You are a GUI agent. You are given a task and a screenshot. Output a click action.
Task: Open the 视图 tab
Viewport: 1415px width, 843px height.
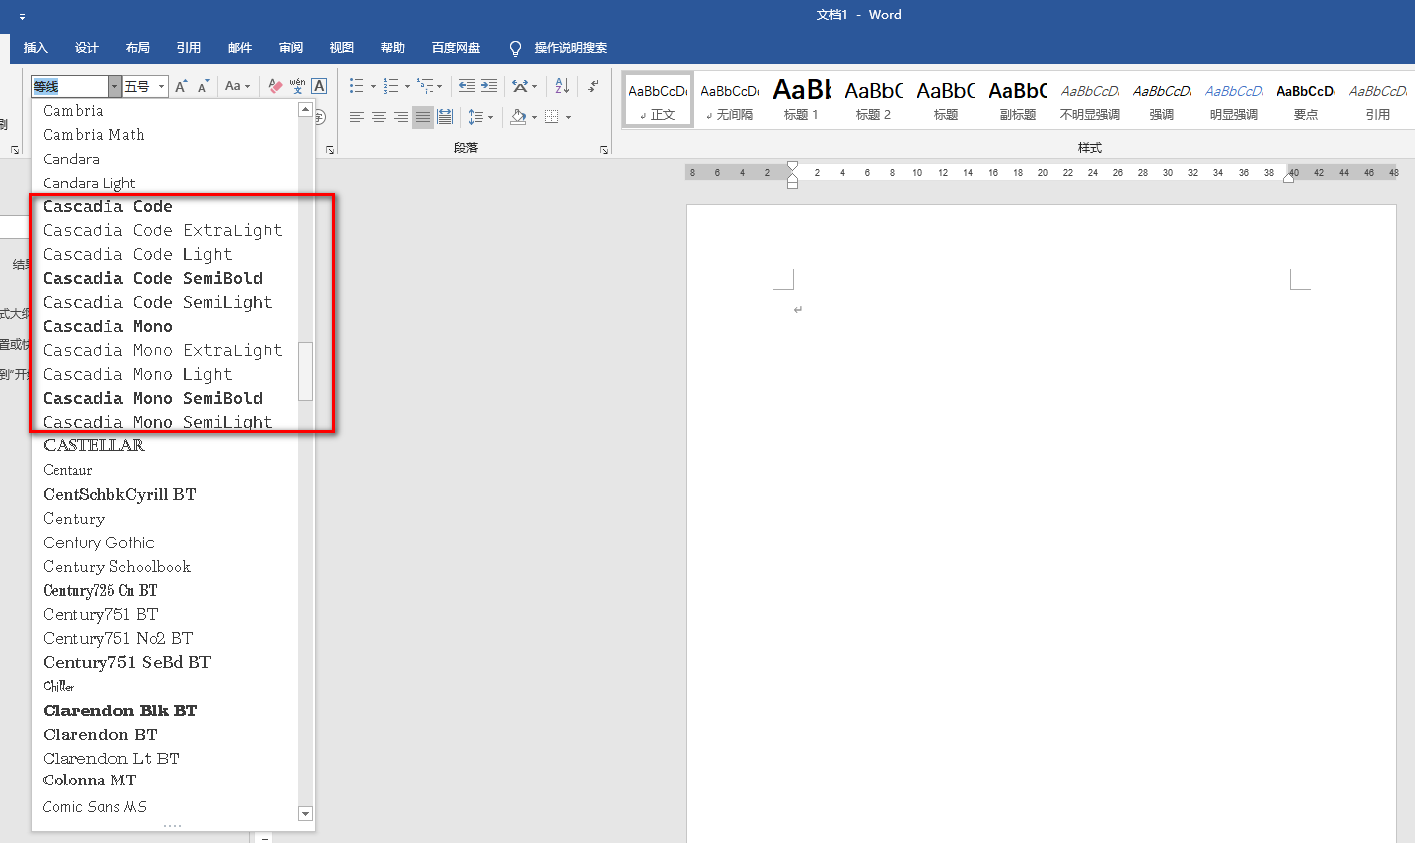click(342, 48)
